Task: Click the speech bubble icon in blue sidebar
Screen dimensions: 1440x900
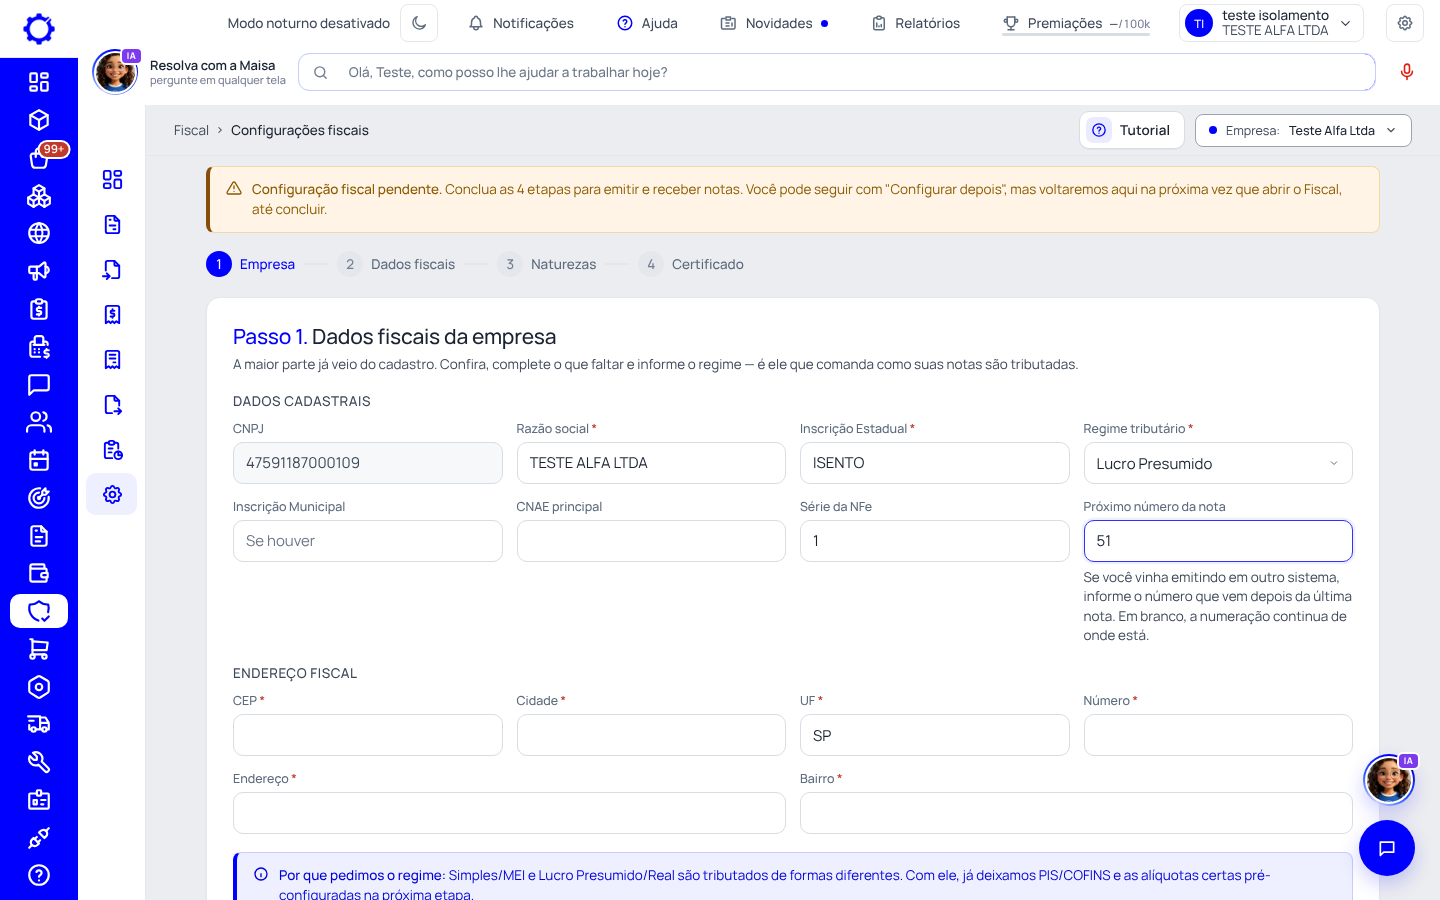Action: coord(39,384)
